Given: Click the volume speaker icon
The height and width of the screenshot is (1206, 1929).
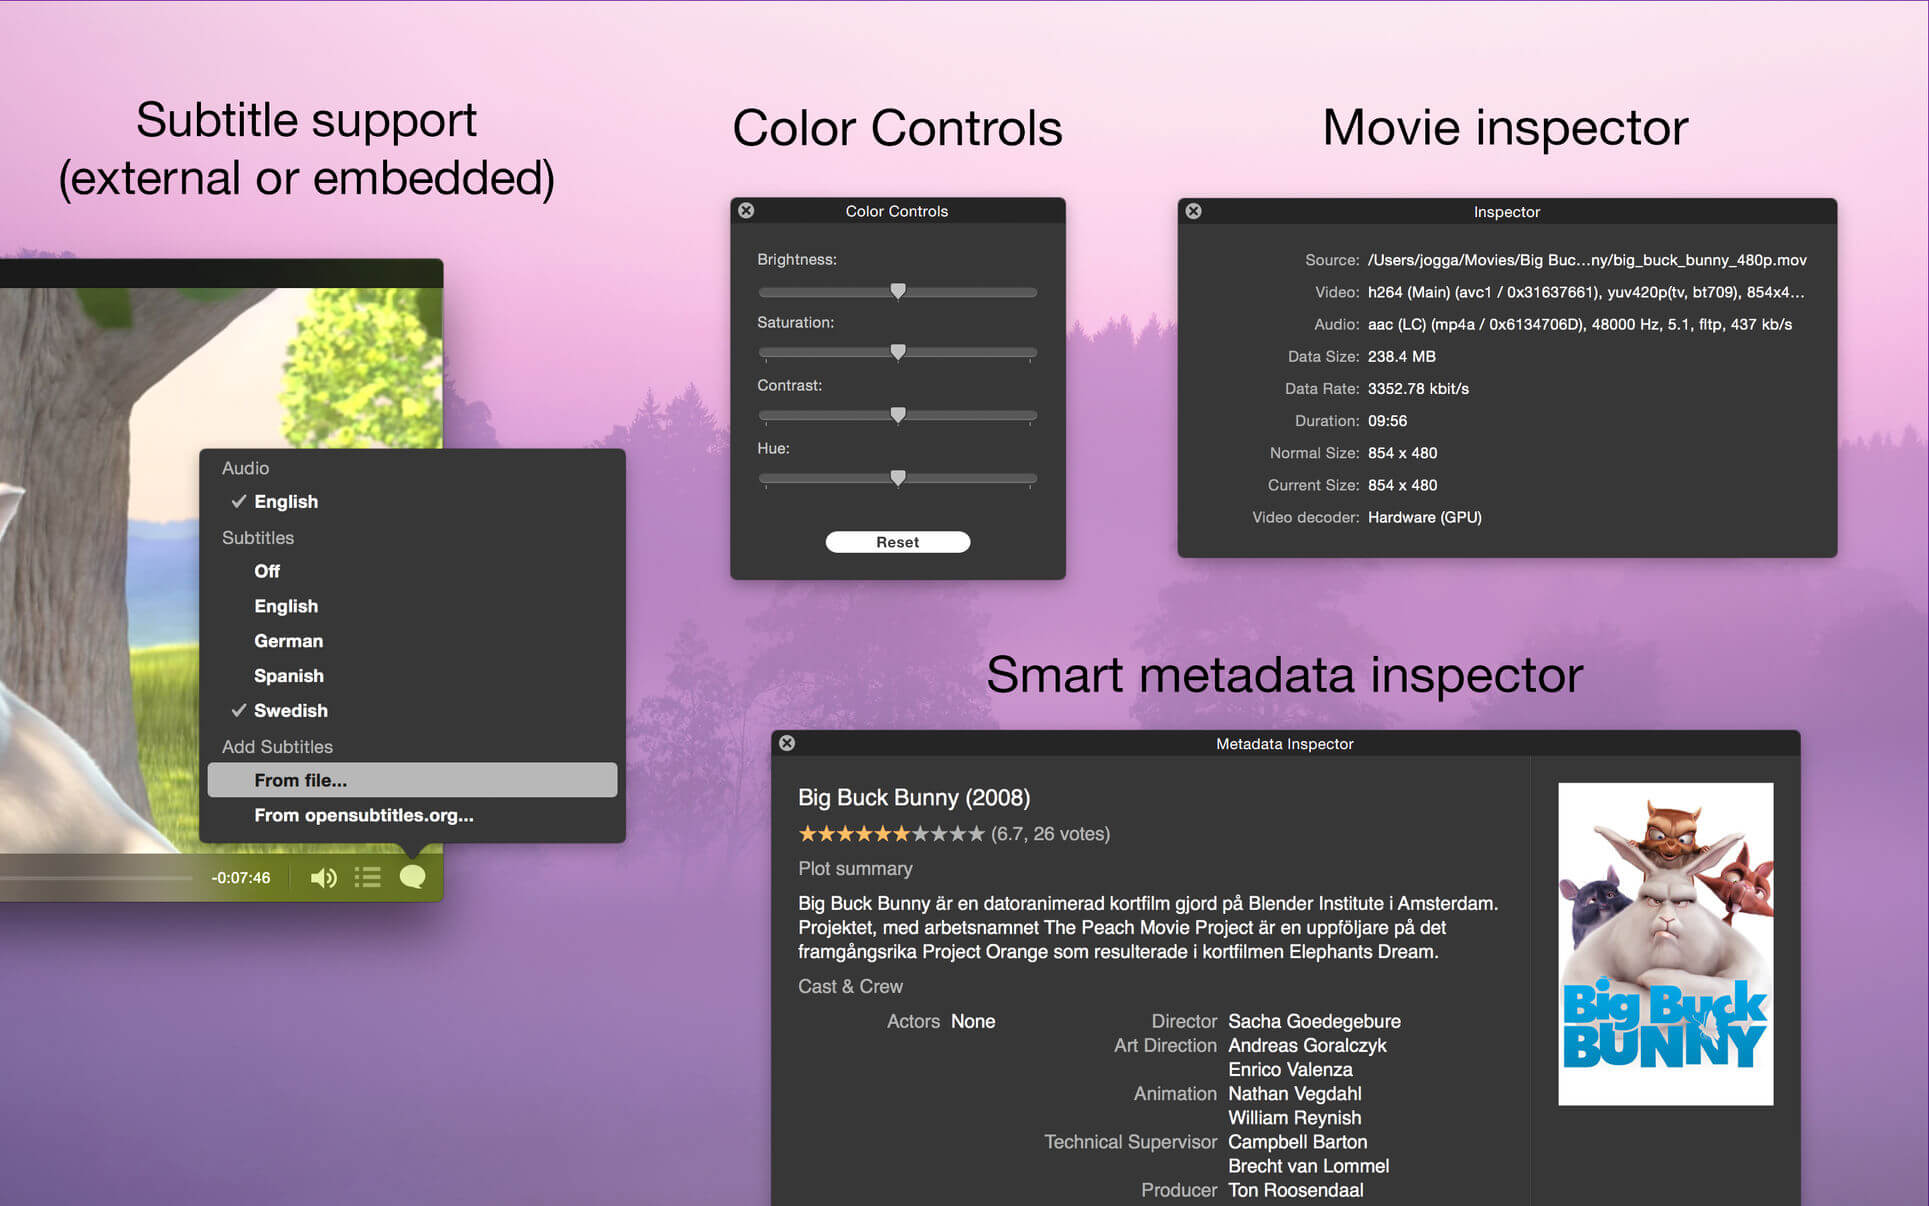Looking at the screenshot, I should [x=323, y=878].
